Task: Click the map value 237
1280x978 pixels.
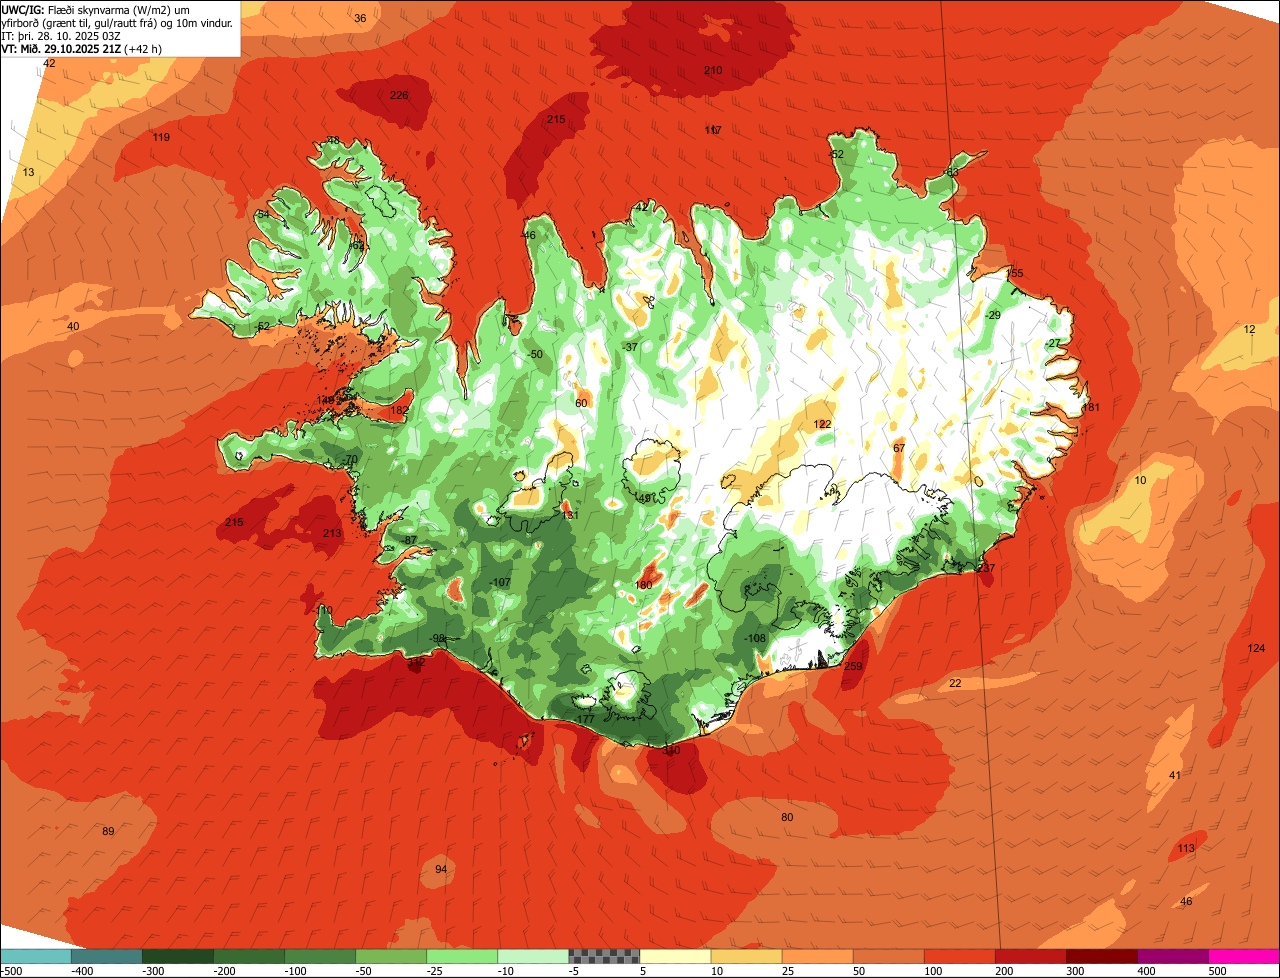Action: coord(987,568)
